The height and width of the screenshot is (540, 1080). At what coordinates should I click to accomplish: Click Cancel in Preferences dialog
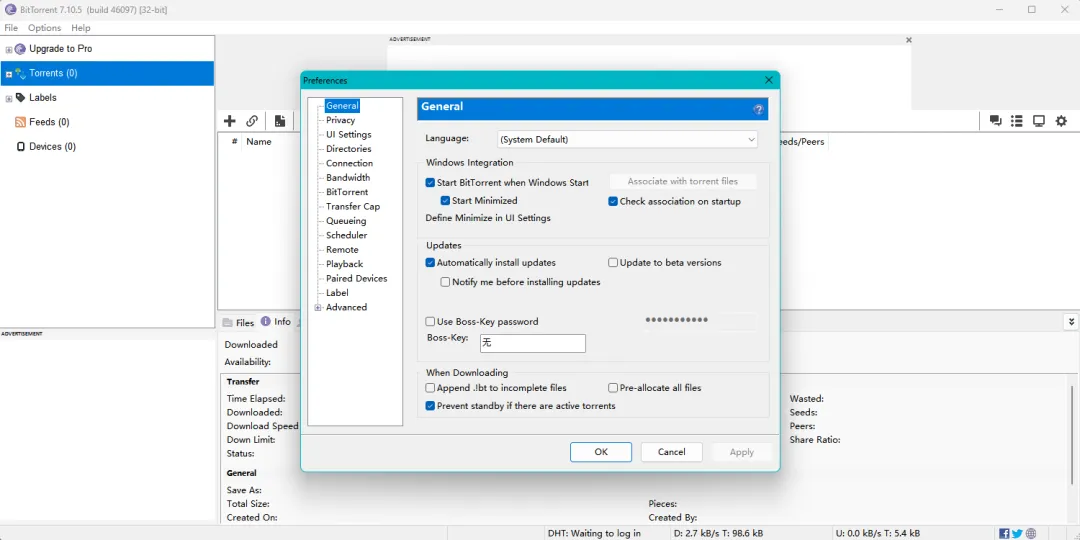click(x=672, y=452)
